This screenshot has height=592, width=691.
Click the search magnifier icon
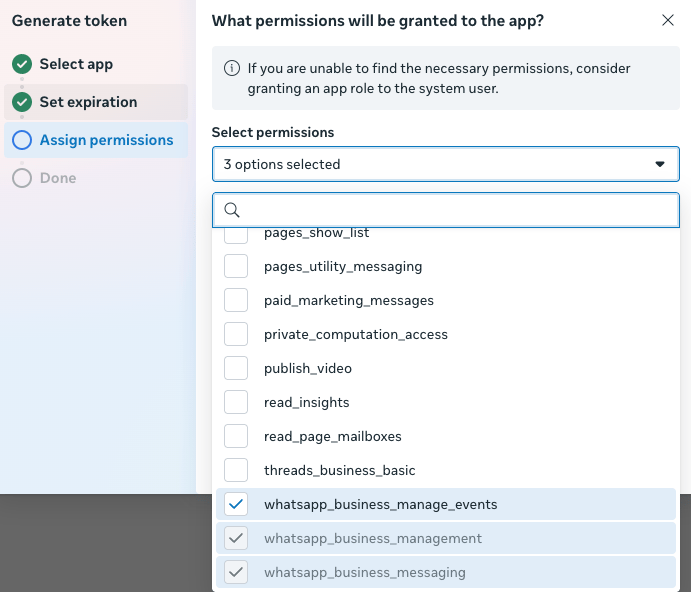[x=232, y=210]
